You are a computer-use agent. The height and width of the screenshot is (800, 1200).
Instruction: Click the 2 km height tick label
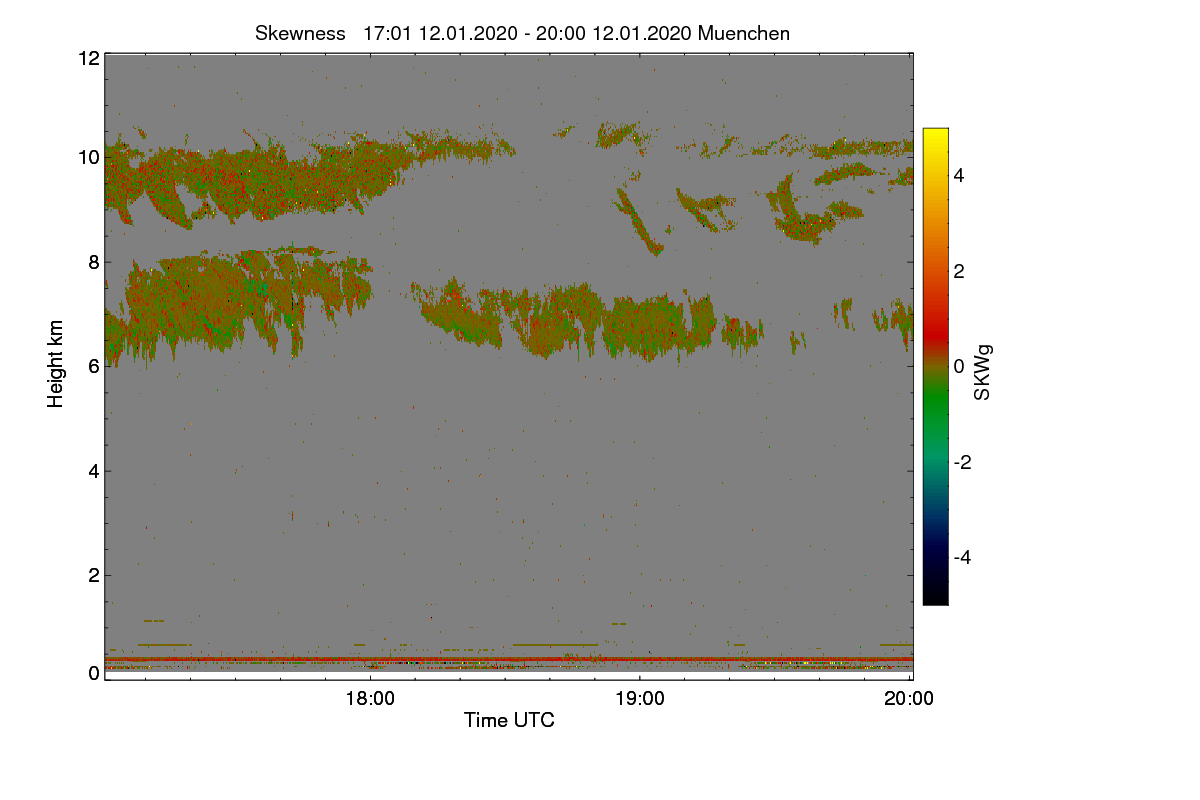point(93,575)
